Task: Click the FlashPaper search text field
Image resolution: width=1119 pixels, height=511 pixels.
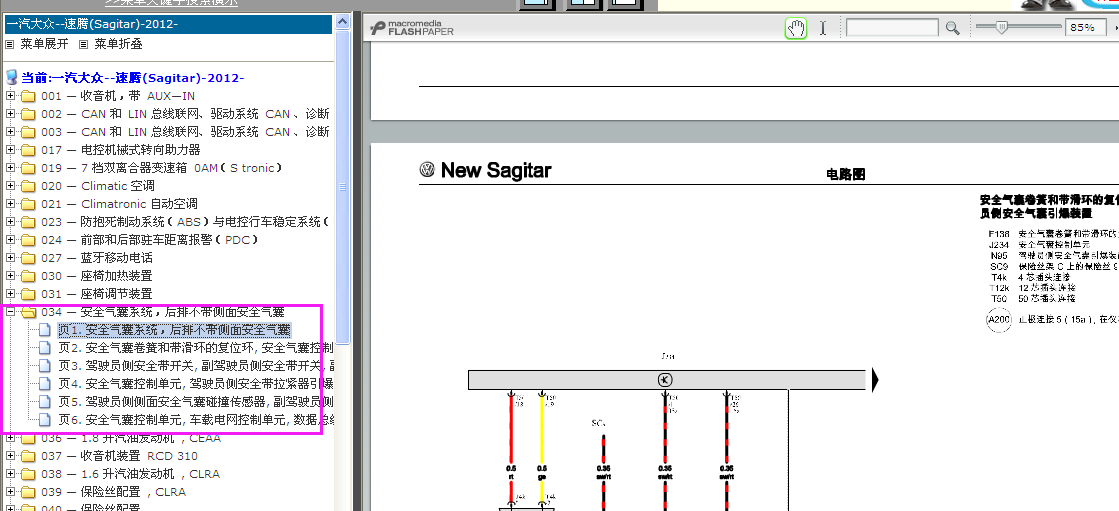Action: (x=892, y=28)
